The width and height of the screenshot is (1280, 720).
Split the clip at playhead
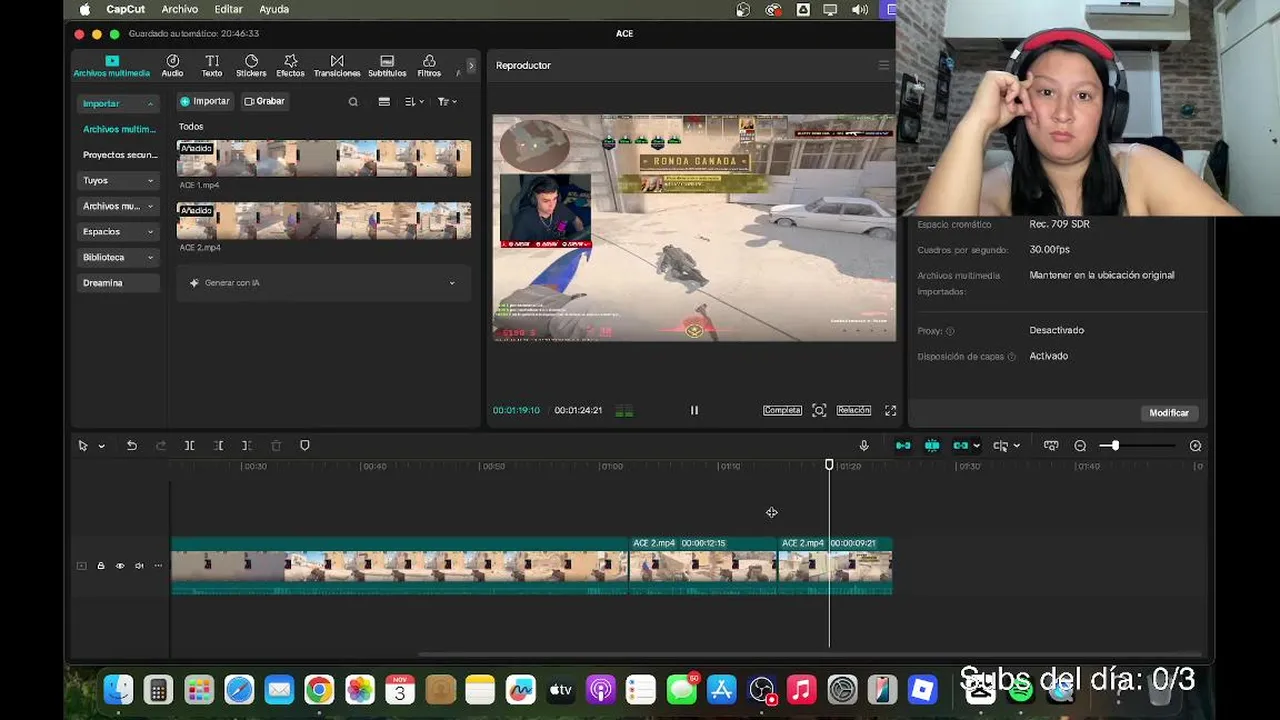(189, 446)
